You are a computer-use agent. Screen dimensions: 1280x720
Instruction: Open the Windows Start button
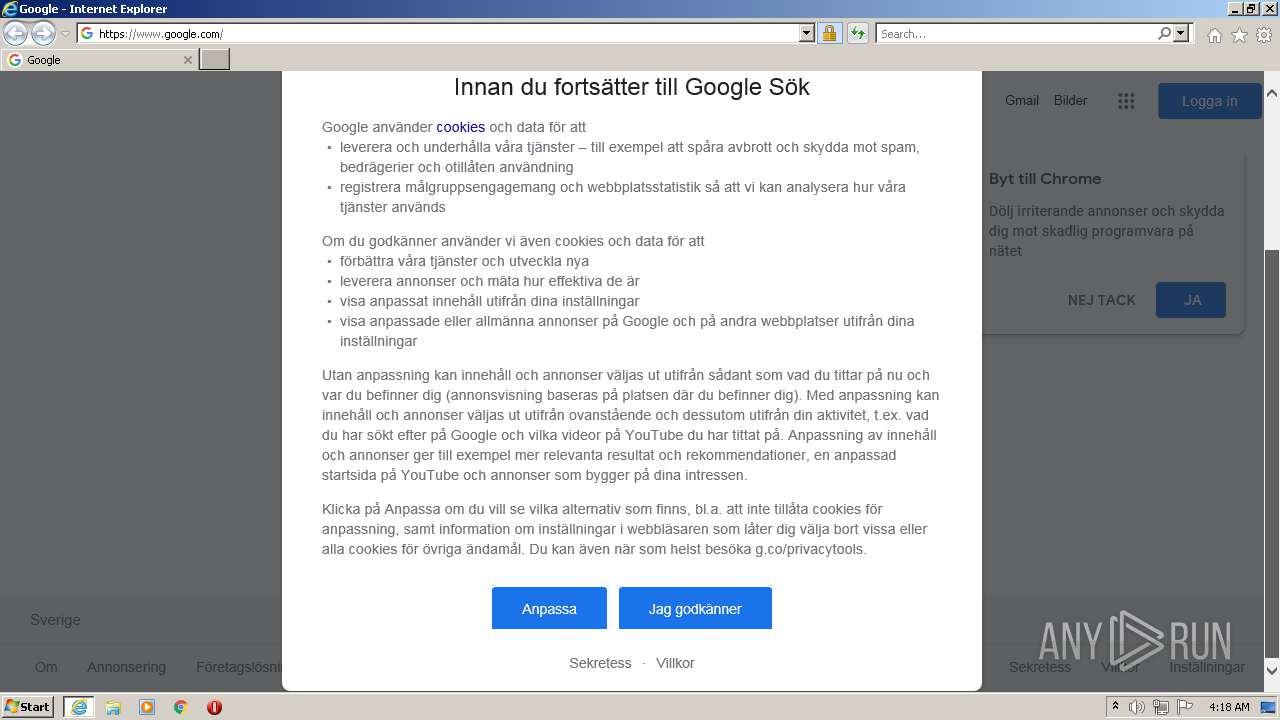point(28,706)
